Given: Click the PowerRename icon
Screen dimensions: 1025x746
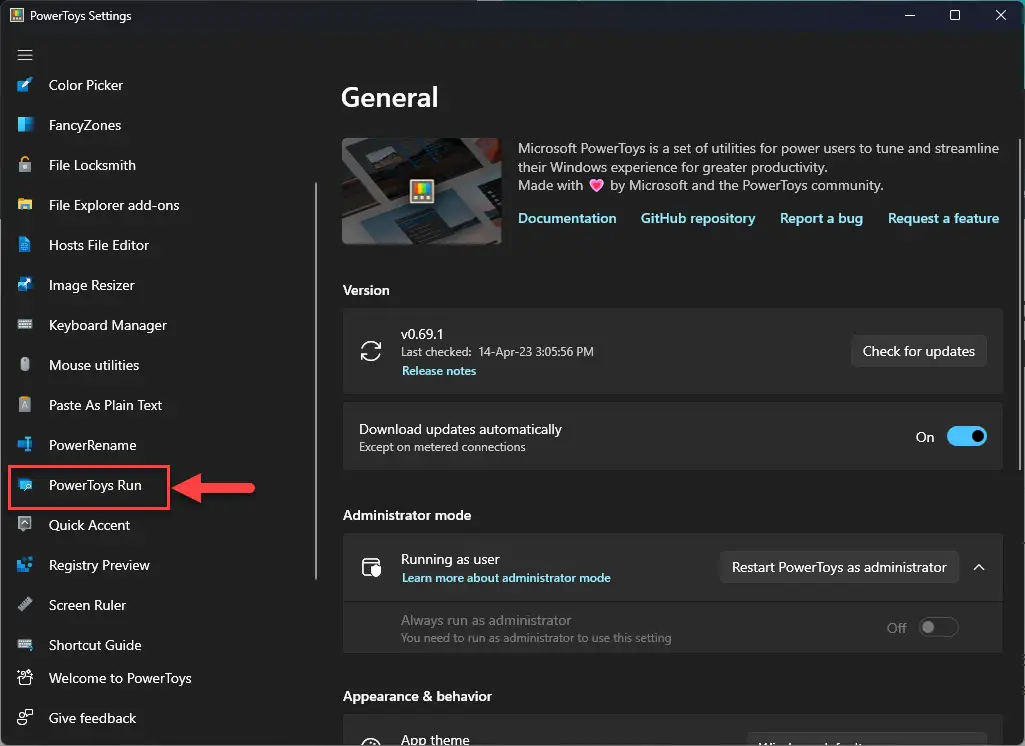Looking at the screenshot, I should (25, 445).
